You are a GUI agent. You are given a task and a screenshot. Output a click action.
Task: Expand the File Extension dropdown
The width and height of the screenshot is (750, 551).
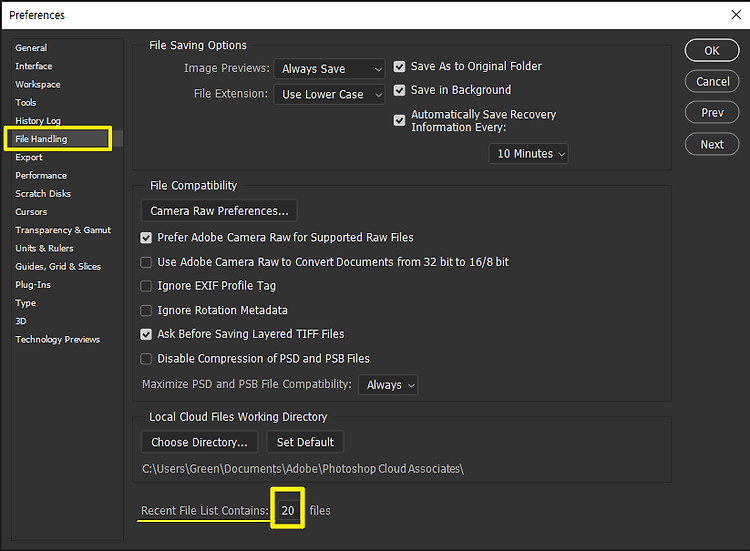tap(329, 94)
